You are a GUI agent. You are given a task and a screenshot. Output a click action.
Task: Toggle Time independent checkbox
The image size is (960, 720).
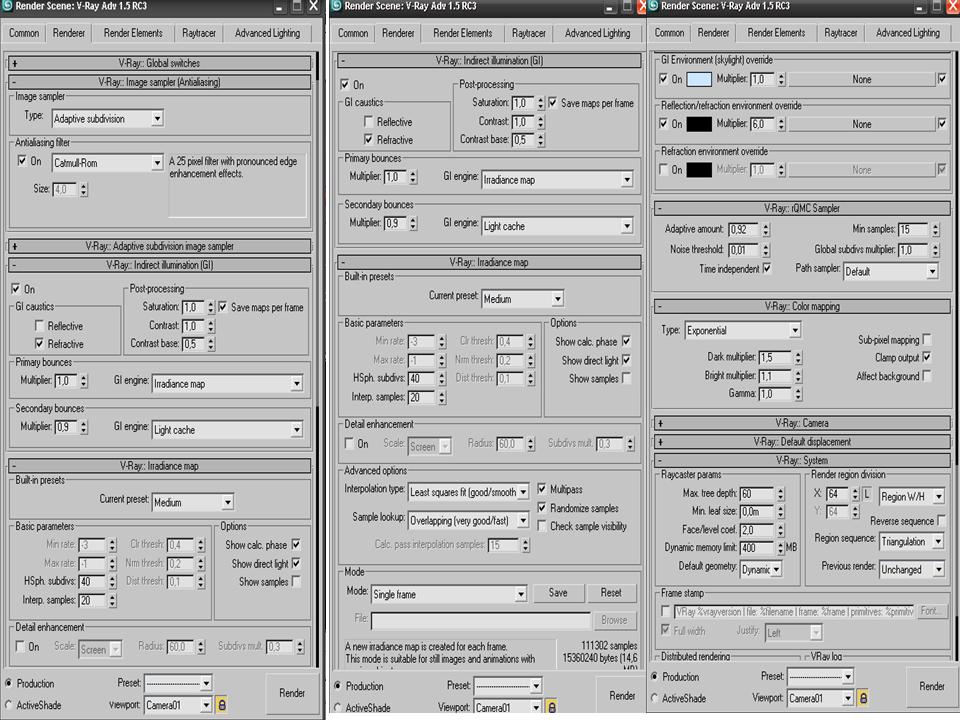[767, 268]
